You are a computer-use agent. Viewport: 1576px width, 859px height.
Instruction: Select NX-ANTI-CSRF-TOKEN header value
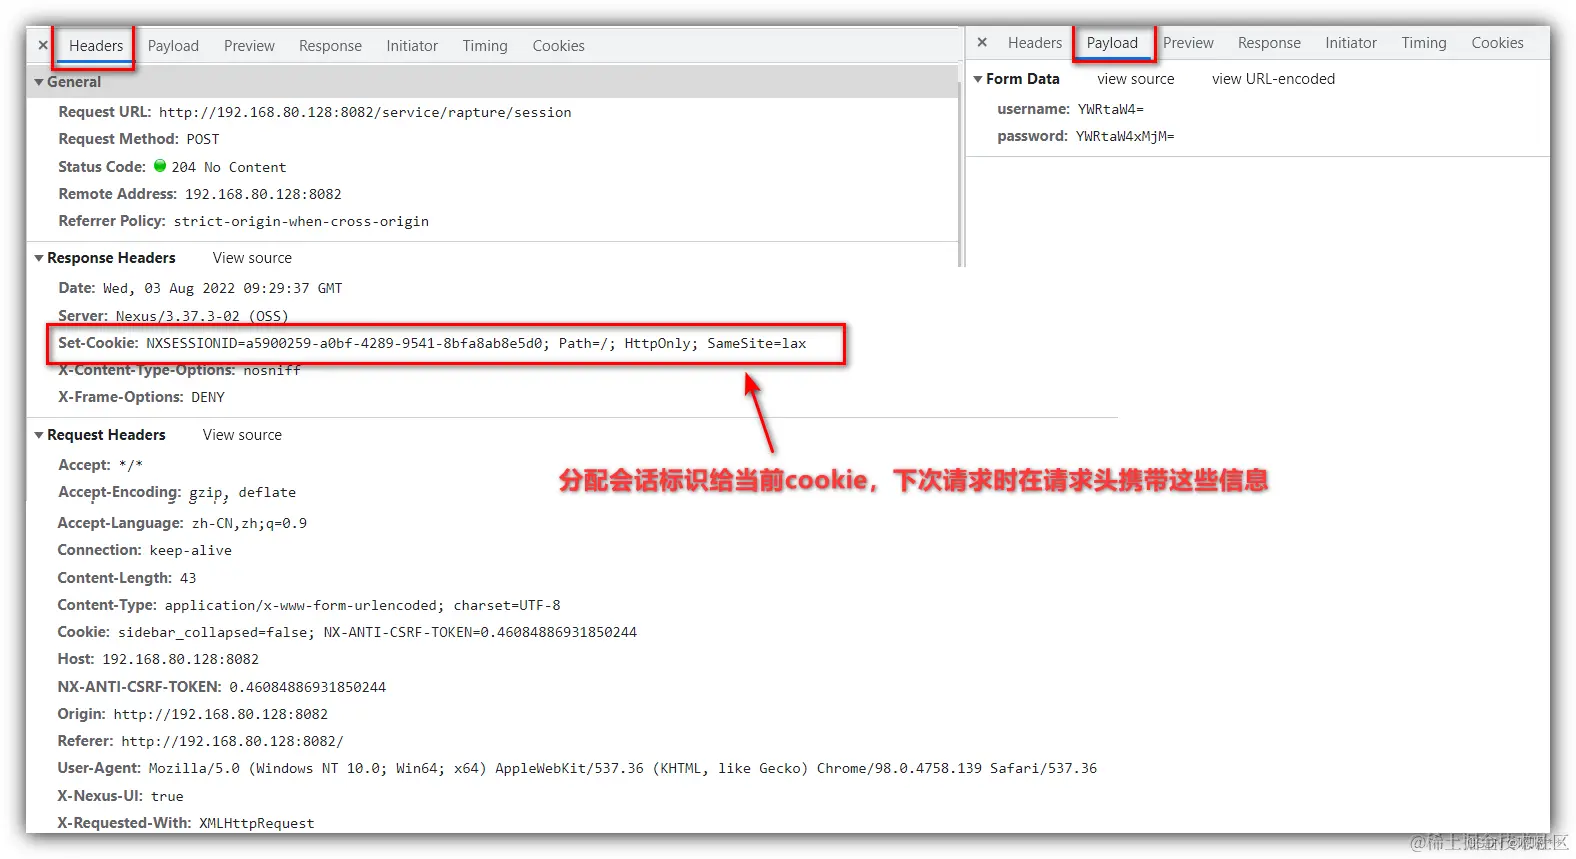click(308, 687)
